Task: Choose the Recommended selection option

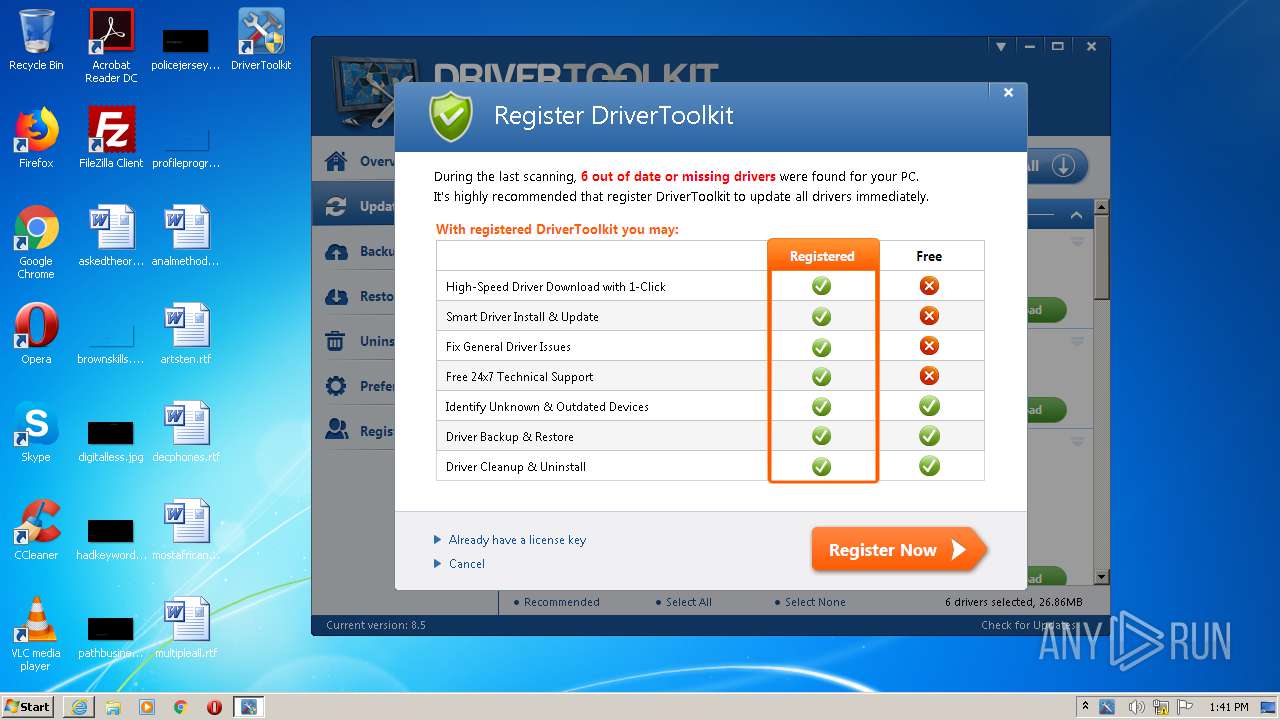Action: (556, 602)
